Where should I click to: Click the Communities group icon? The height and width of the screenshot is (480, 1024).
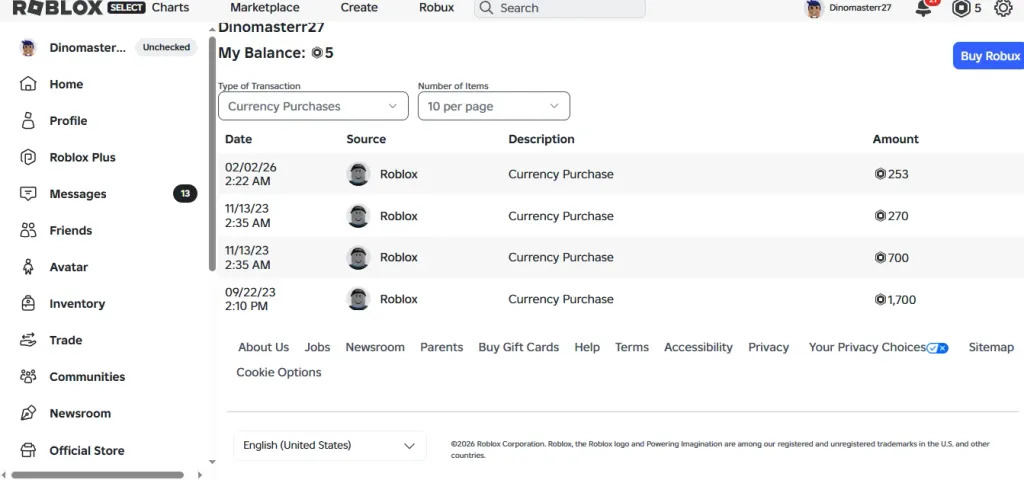pos(28,377)
